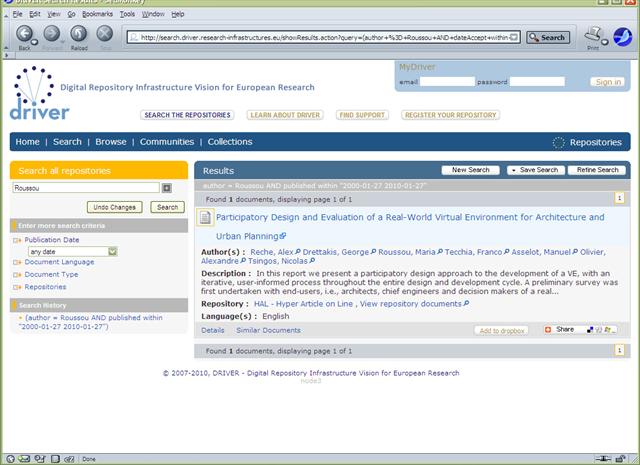Screen dimensions: 640x465
Task: Open the Window menu
Action: pyautogui.click(x=153, y=14)
